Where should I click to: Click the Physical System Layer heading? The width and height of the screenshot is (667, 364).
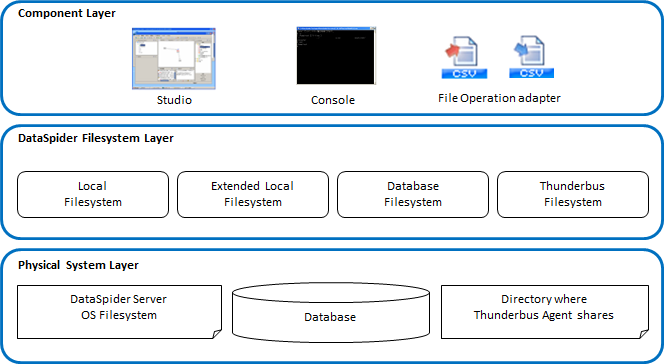[x=78, y=265]
